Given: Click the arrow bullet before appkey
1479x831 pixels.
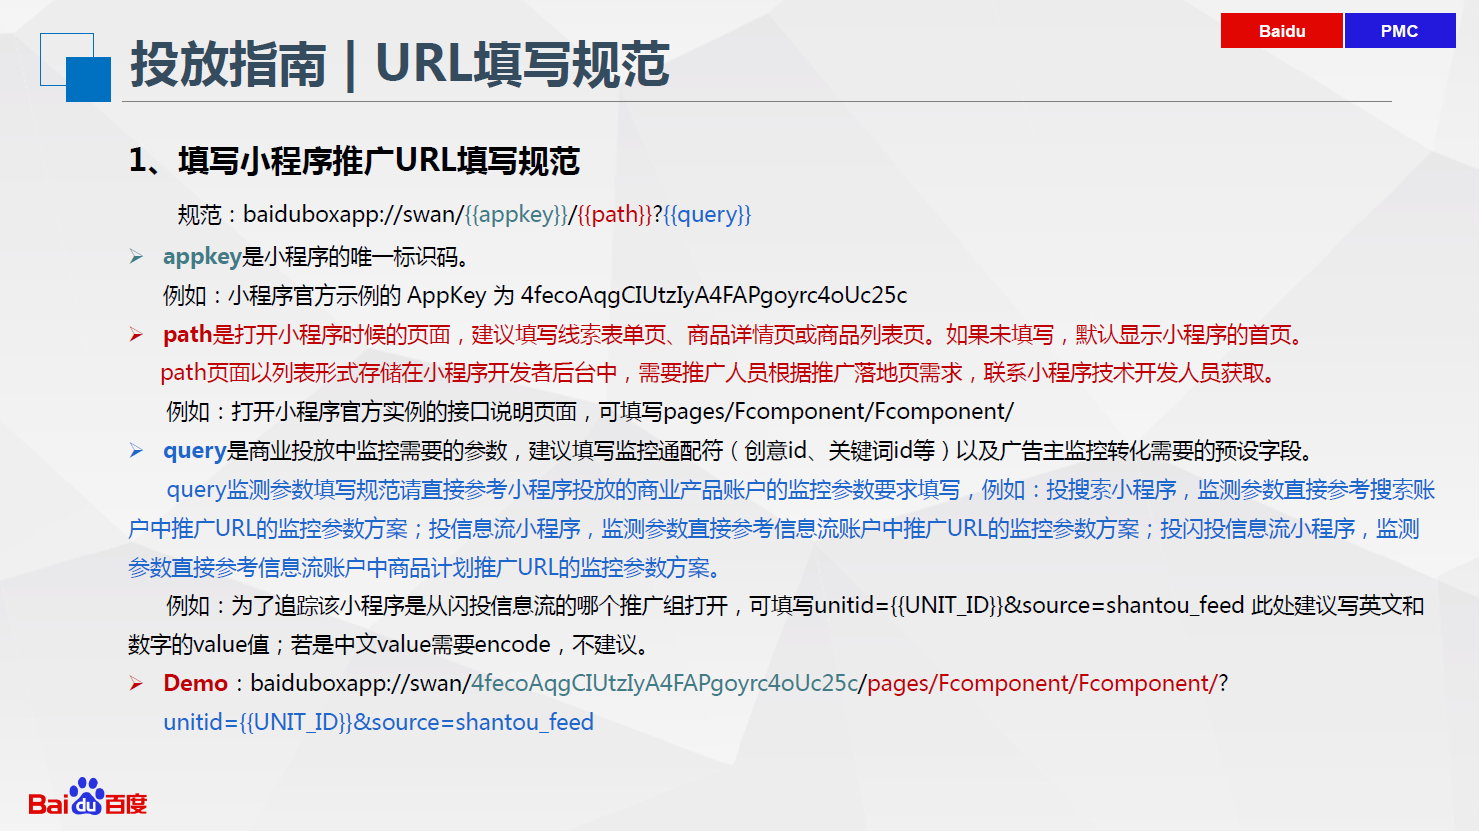Looking at the screenshot, I should pos(136,257).
